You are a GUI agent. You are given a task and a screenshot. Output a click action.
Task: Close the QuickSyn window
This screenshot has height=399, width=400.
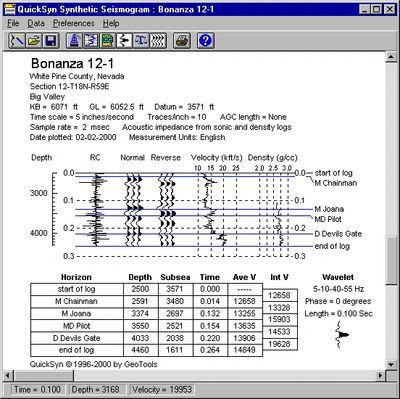(x=389, y=9)
